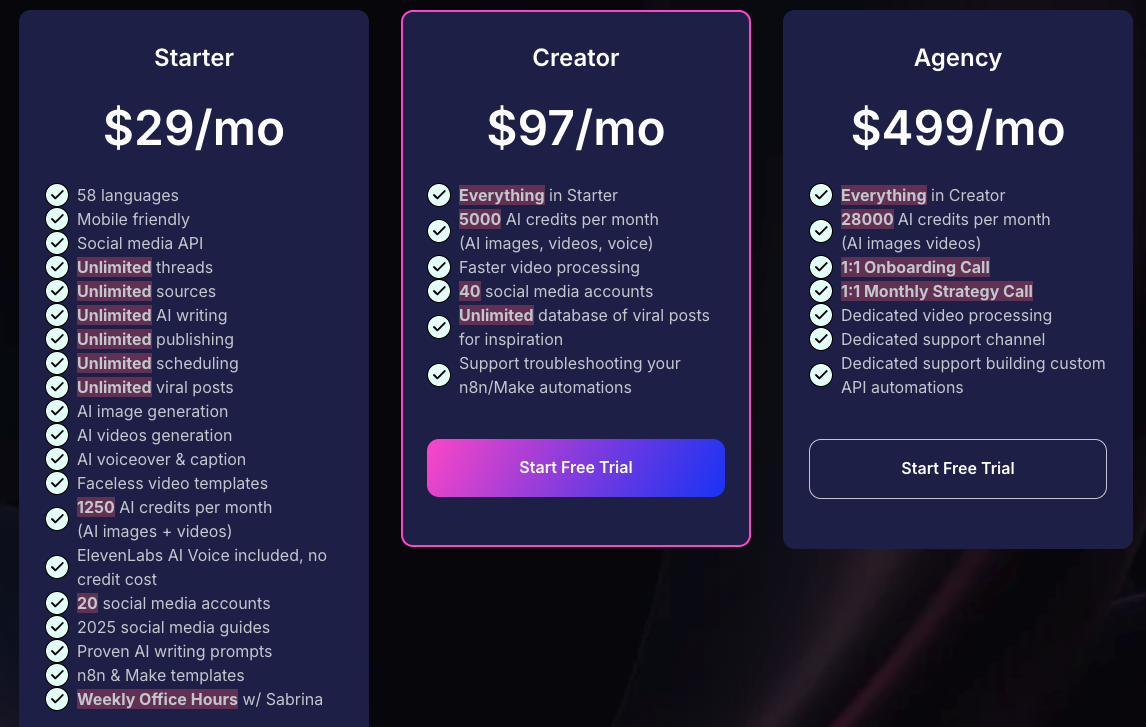Screen dimensions: 1146x727
Task: Click the highlighted Everything in Starter chip
Action: [x=501, y=195]
